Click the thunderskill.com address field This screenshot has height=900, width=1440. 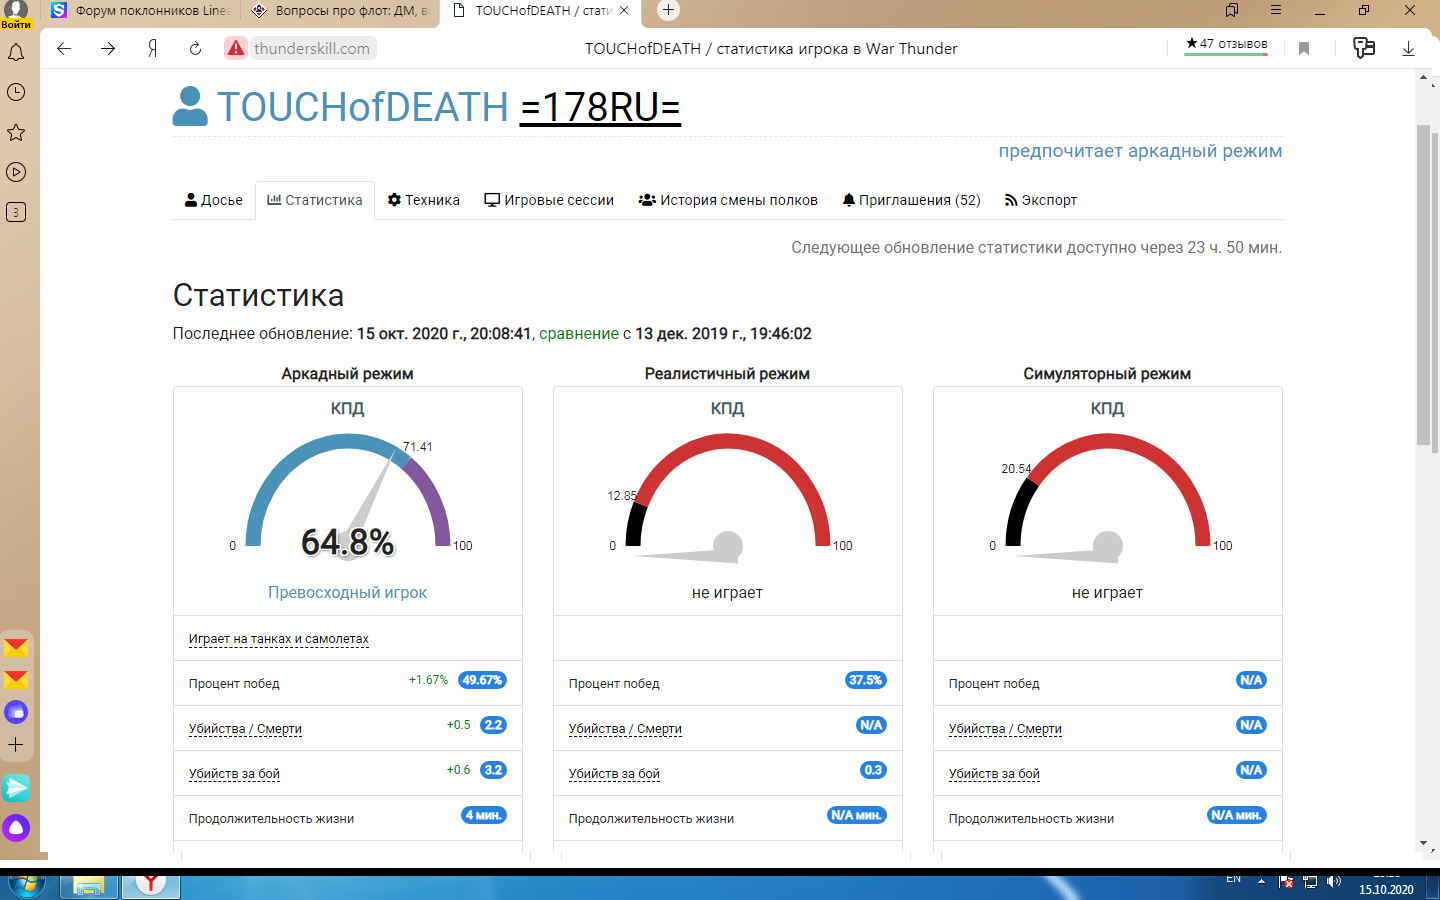coord(312,48)
